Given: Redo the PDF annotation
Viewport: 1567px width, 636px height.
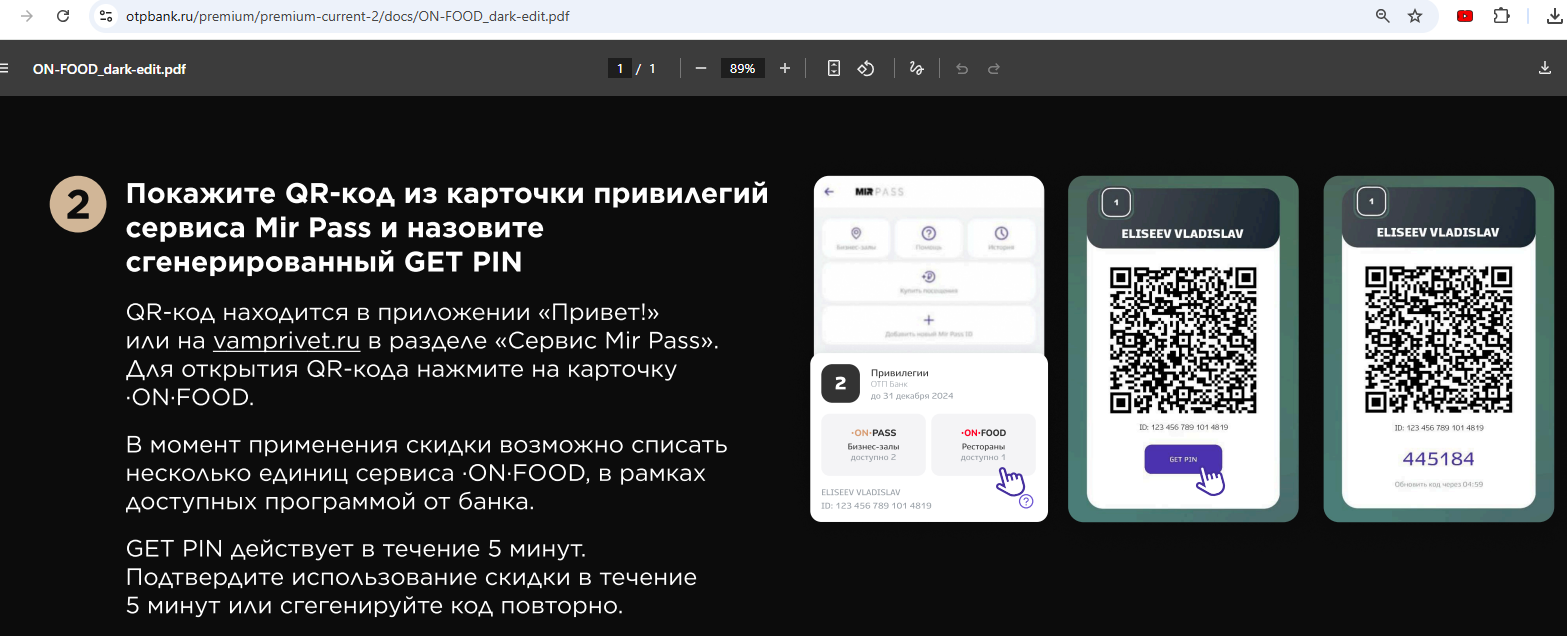Looking at the screenshot, I should click(994, 68).
